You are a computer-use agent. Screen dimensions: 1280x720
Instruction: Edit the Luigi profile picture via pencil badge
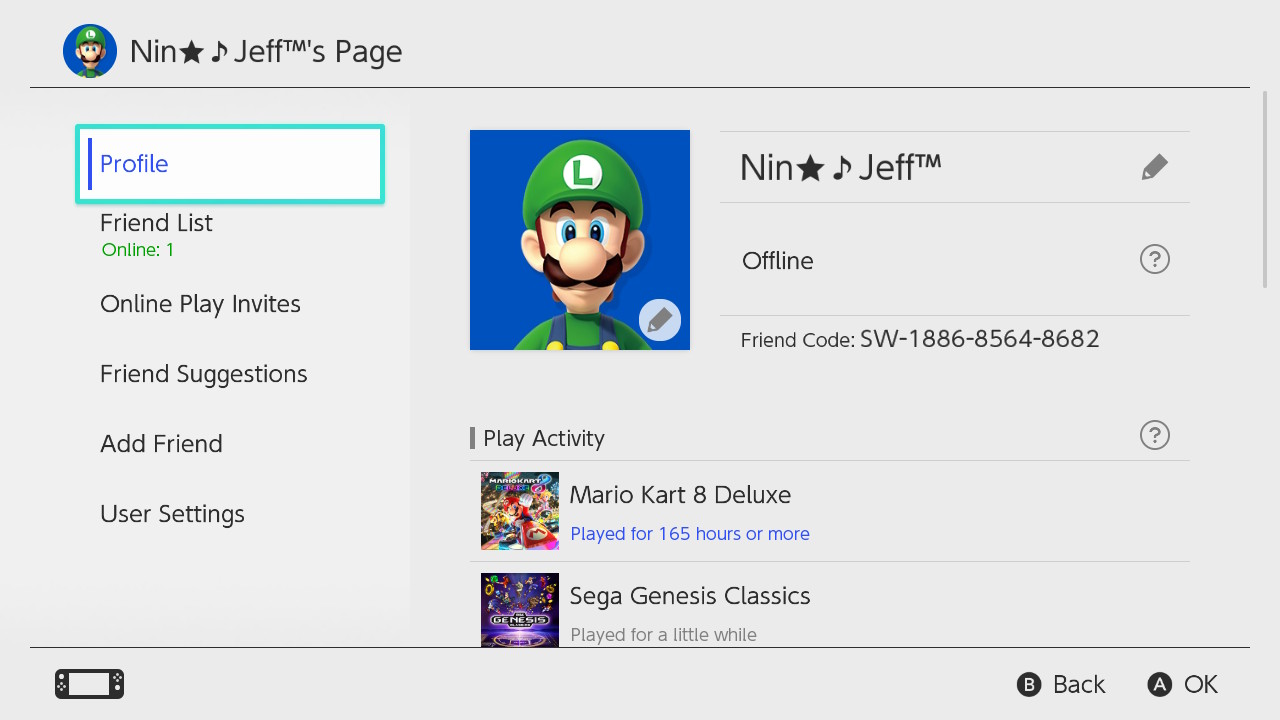(x=659, y=320)
